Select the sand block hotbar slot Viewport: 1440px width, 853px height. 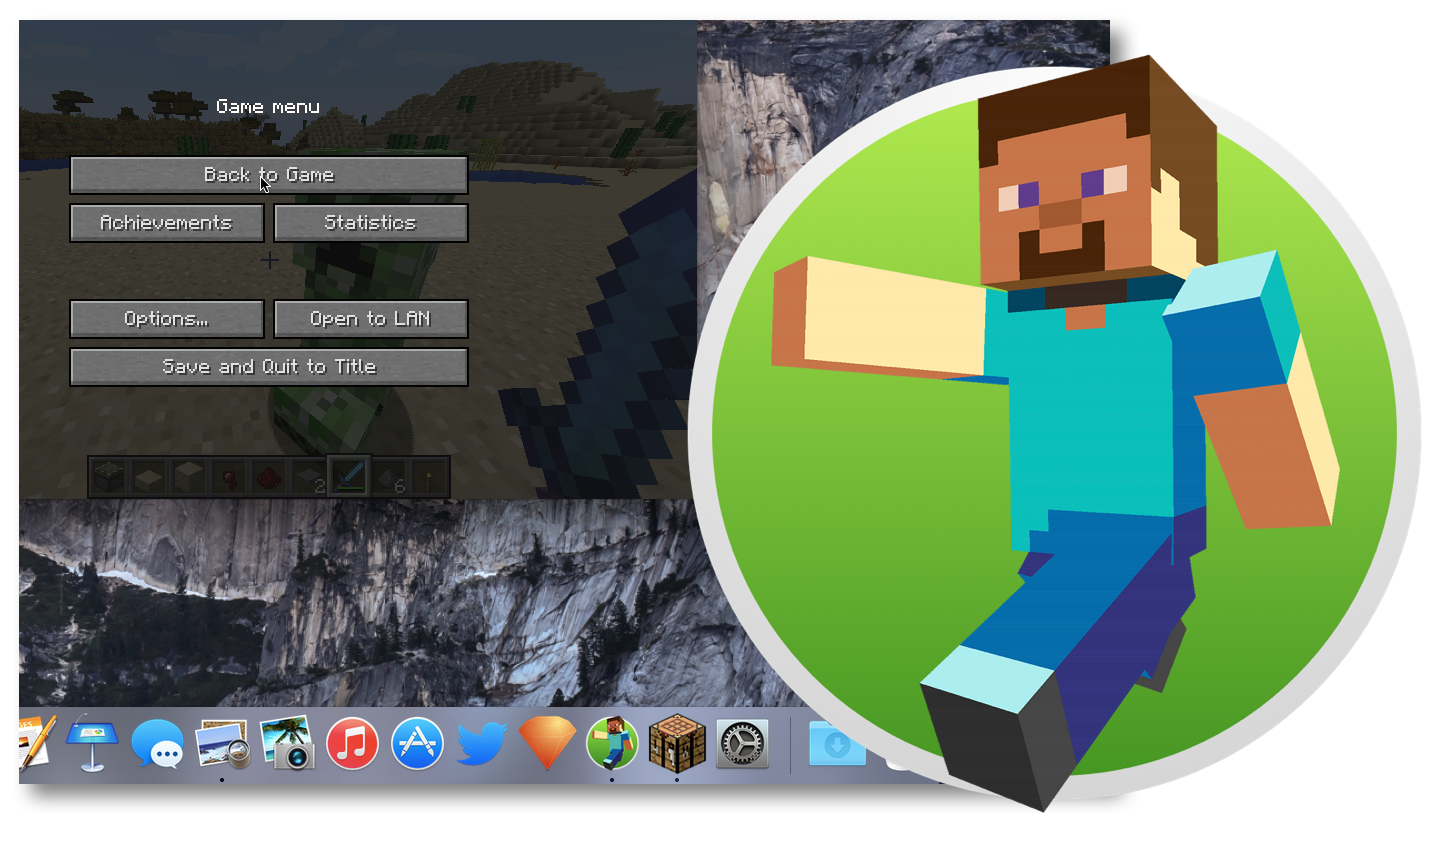(x=188, y=477)
